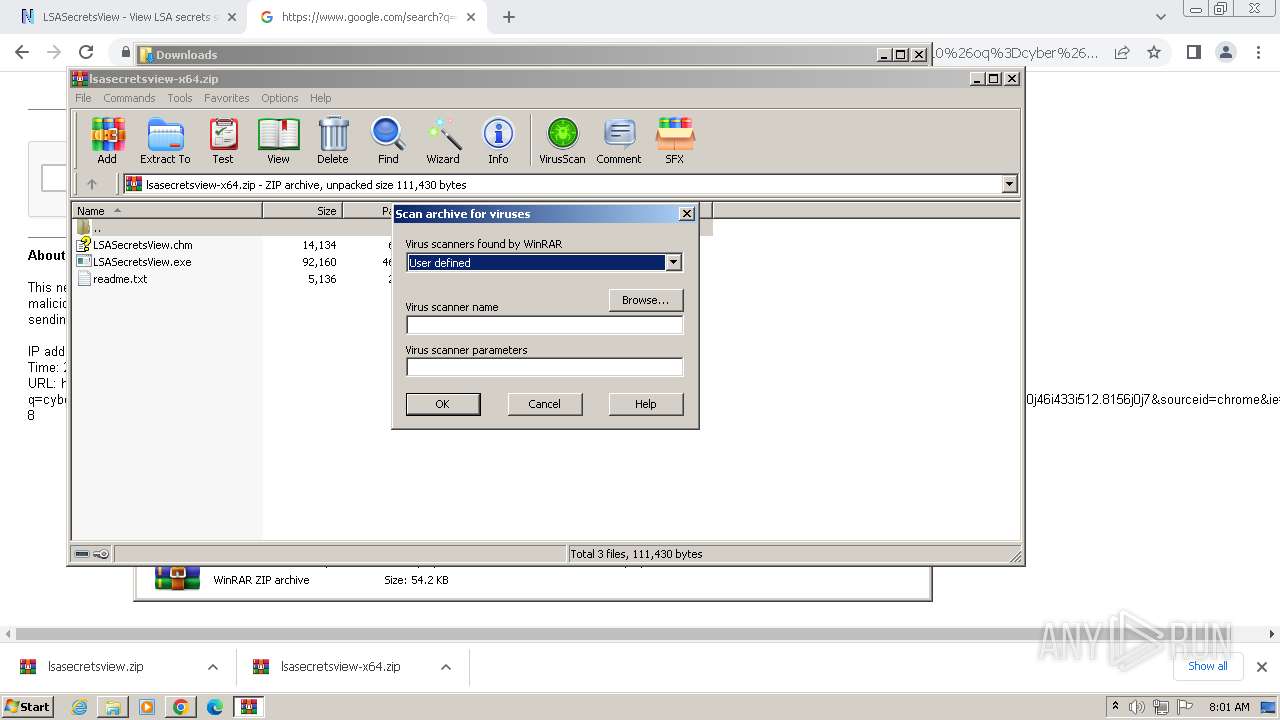The height and width of the screenshot is (720, 1280).
Task: Click OK in the scan dialog
Action: [443, 404]
